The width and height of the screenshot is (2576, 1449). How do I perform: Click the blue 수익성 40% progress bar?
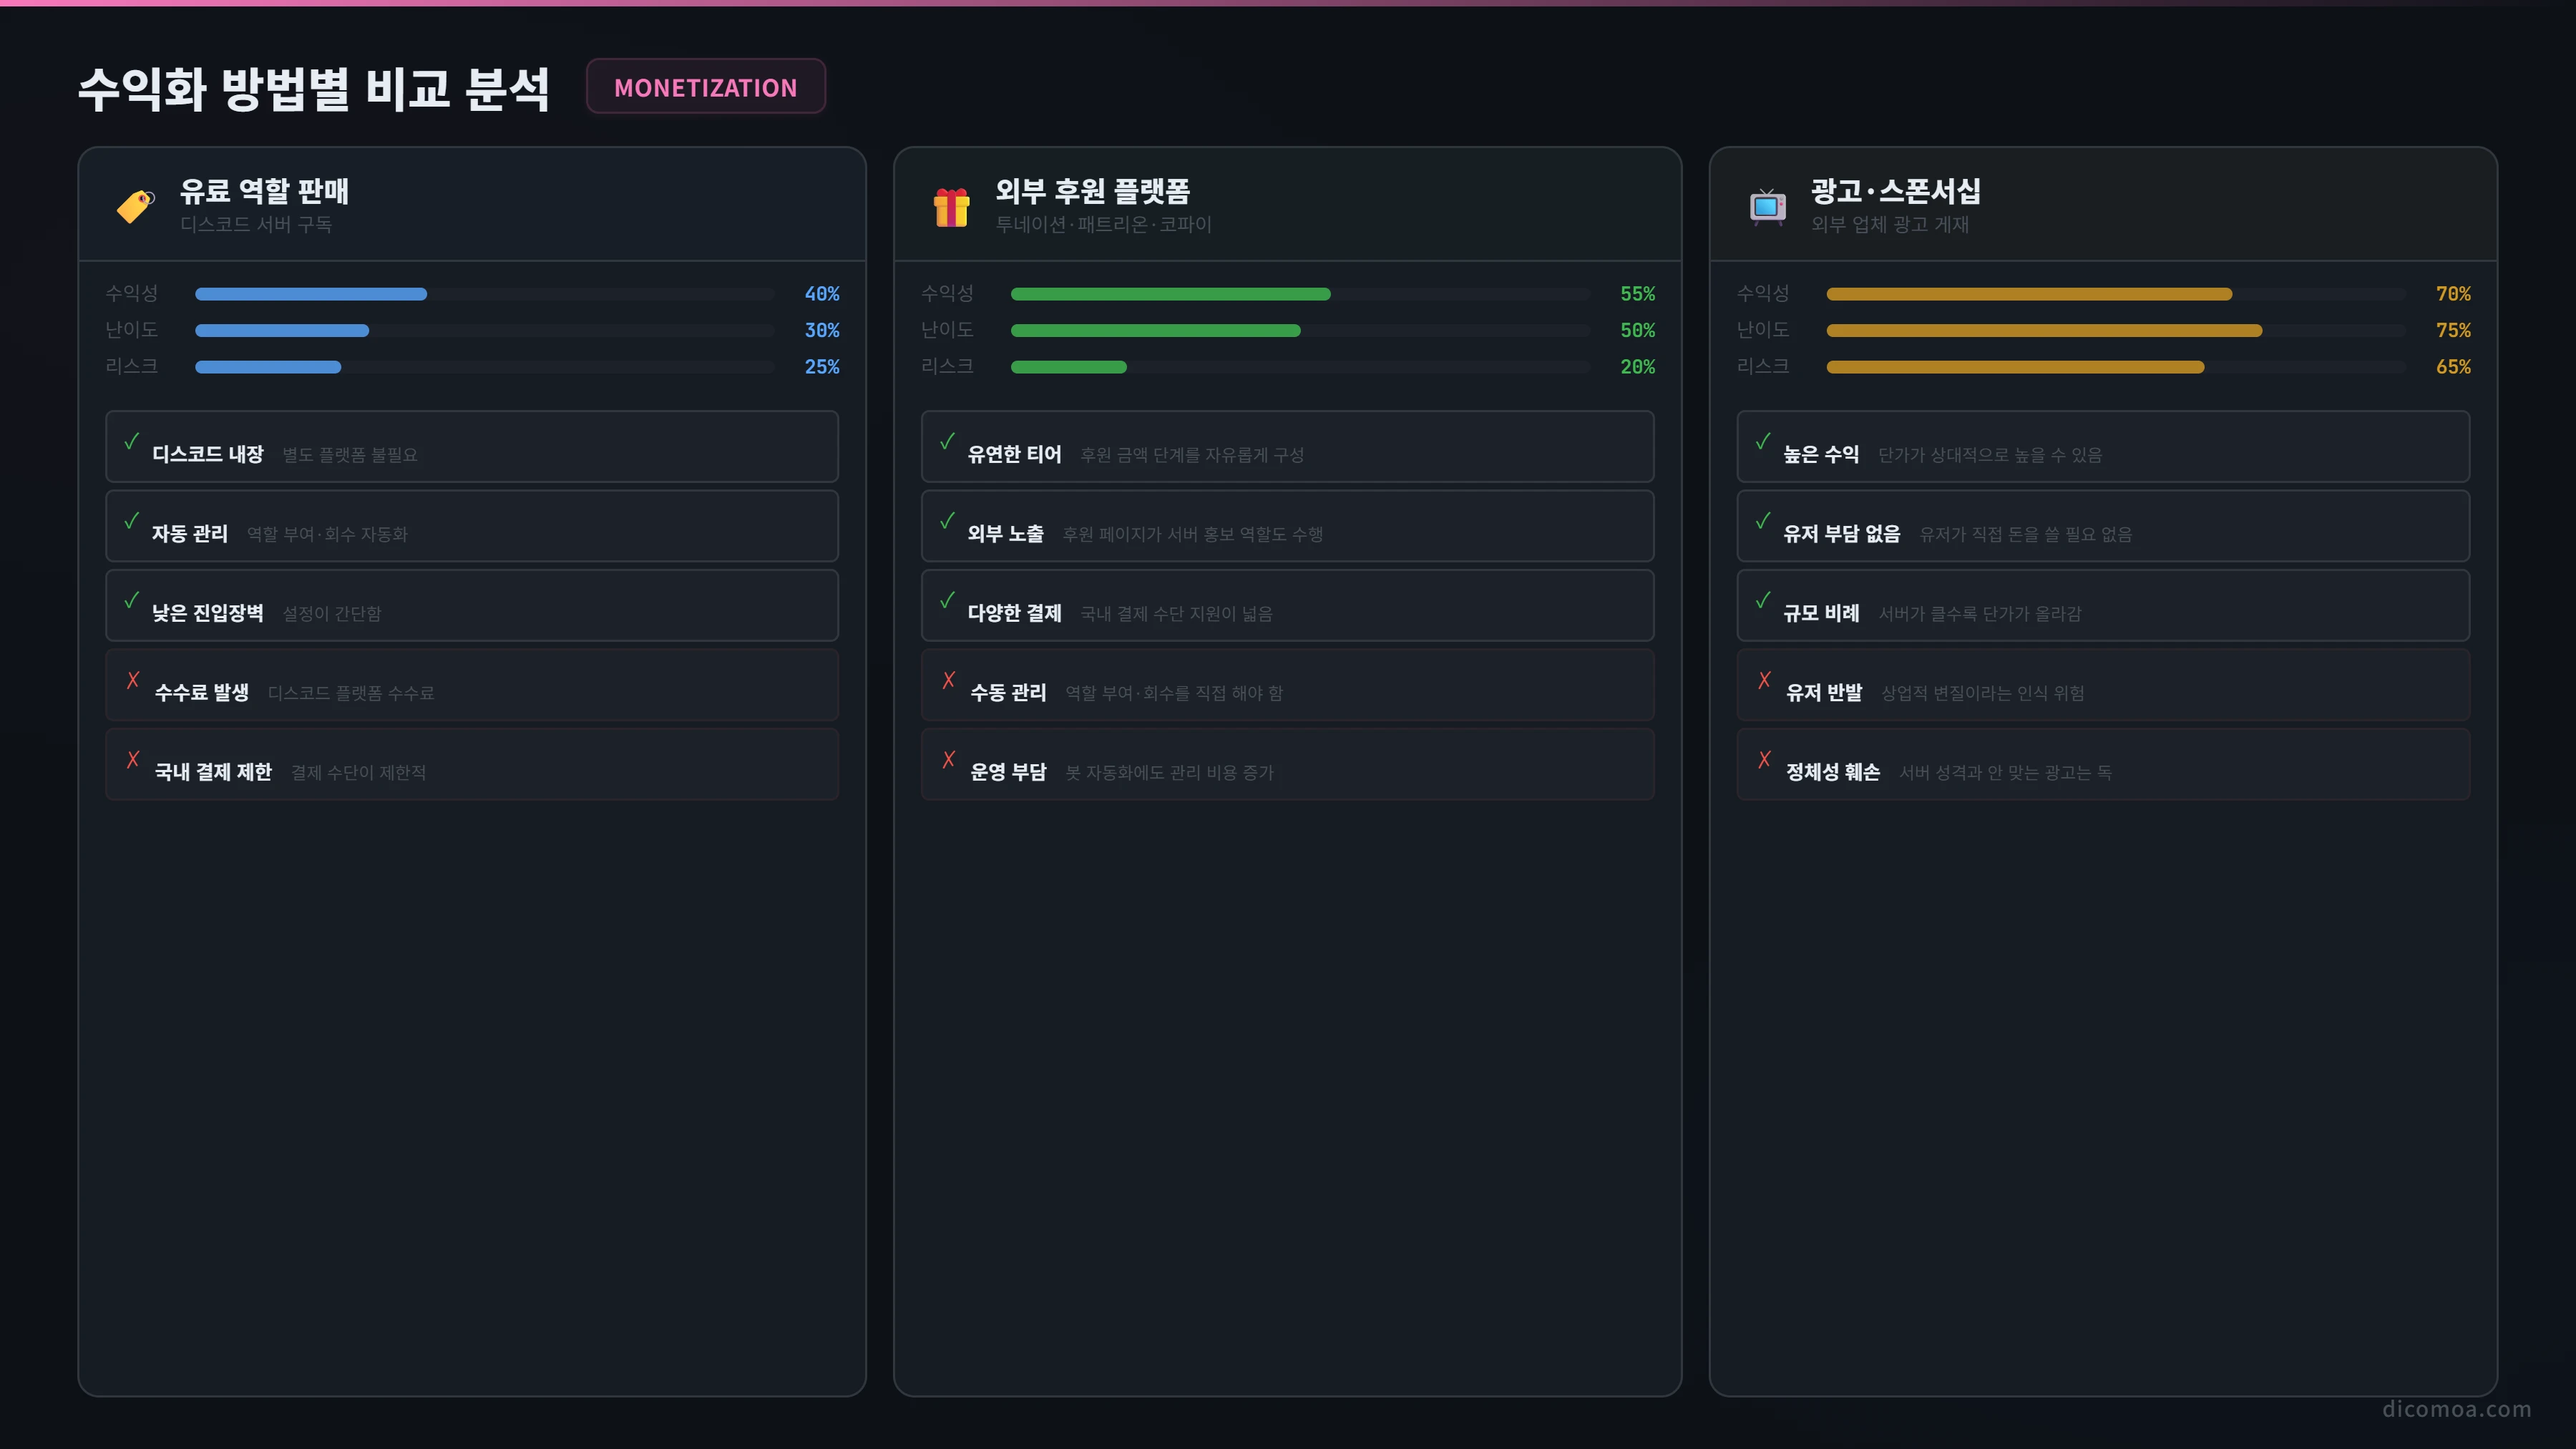click(485, 294)
